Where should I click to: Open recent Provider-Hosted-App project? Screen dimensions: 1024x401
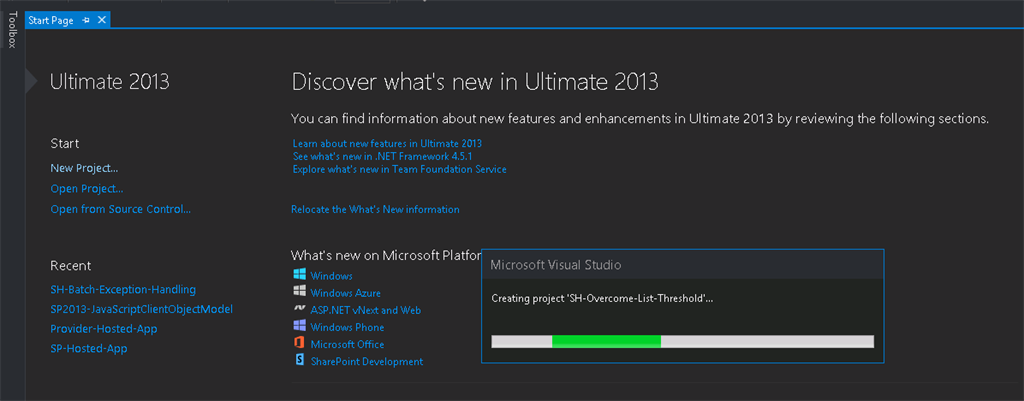104,329
